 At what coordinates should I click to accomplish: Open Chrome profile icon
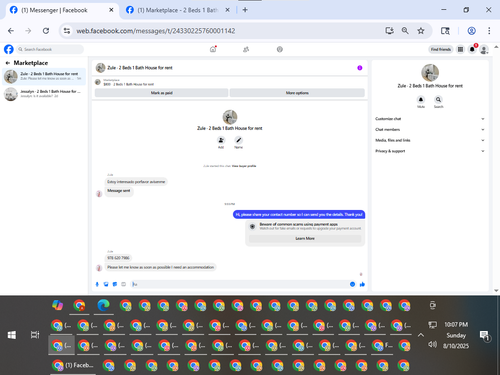[471, 31]
